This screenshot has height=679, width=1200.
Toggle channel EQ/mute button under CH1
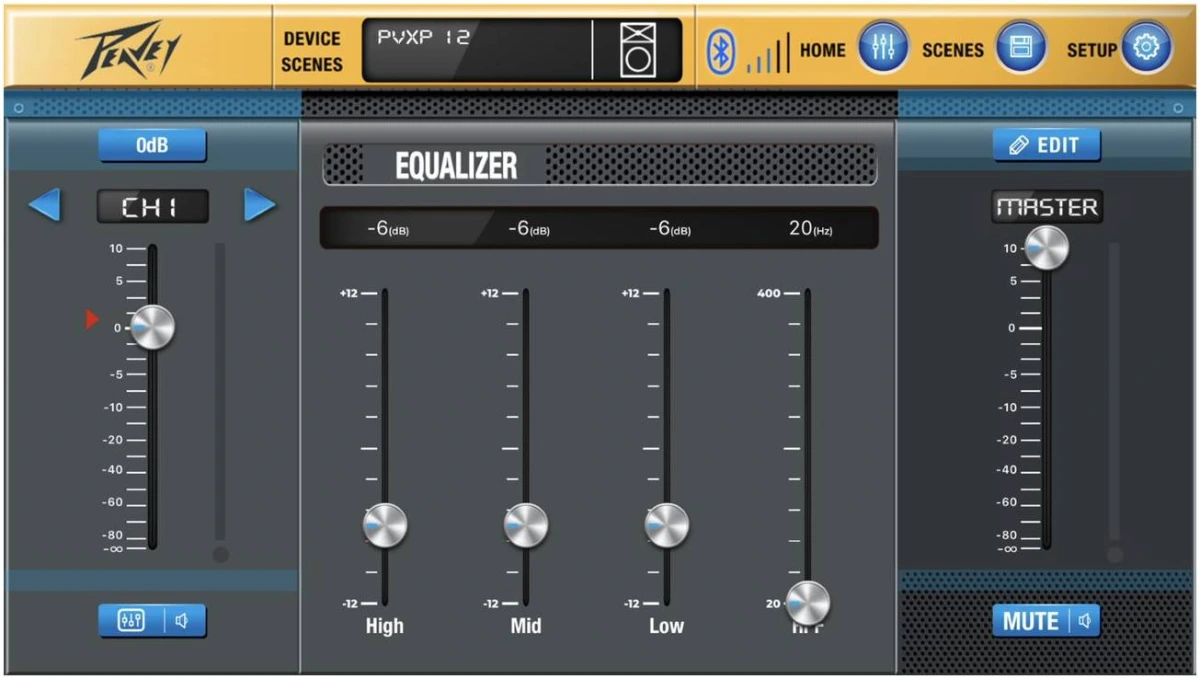(152, 621)
